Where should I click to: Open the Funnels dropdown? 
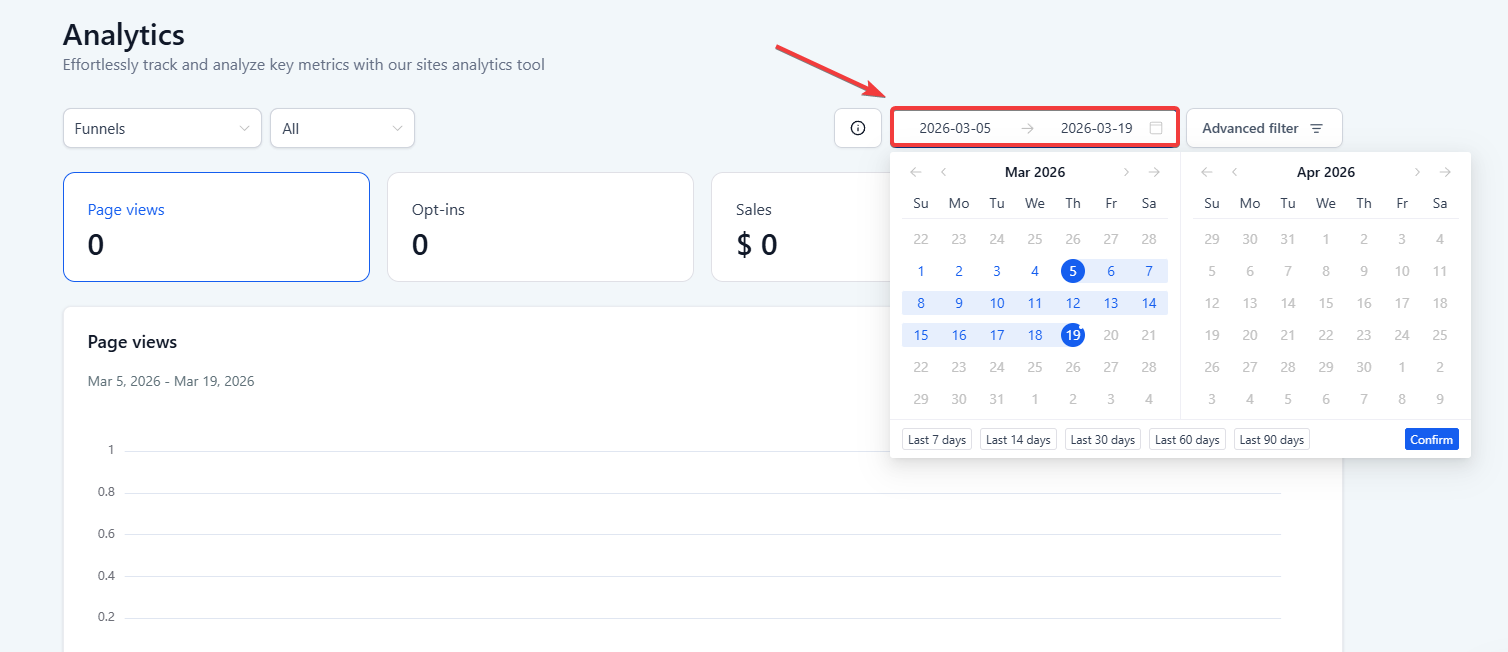[162, 128]
